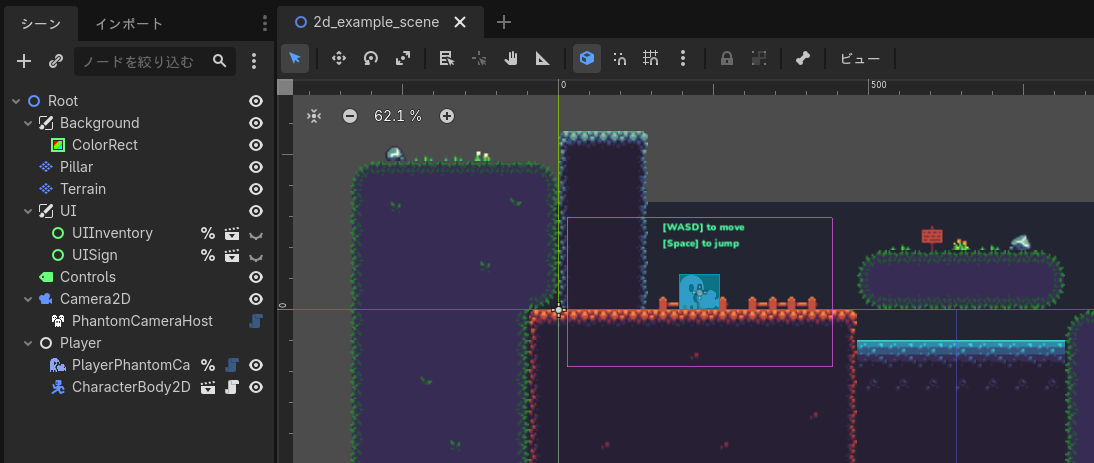Viewport: 1094px width, 463px height.
Task: Lock the selected node with the padlock icon
Action: pyautogui.click(x=727, y=58)
